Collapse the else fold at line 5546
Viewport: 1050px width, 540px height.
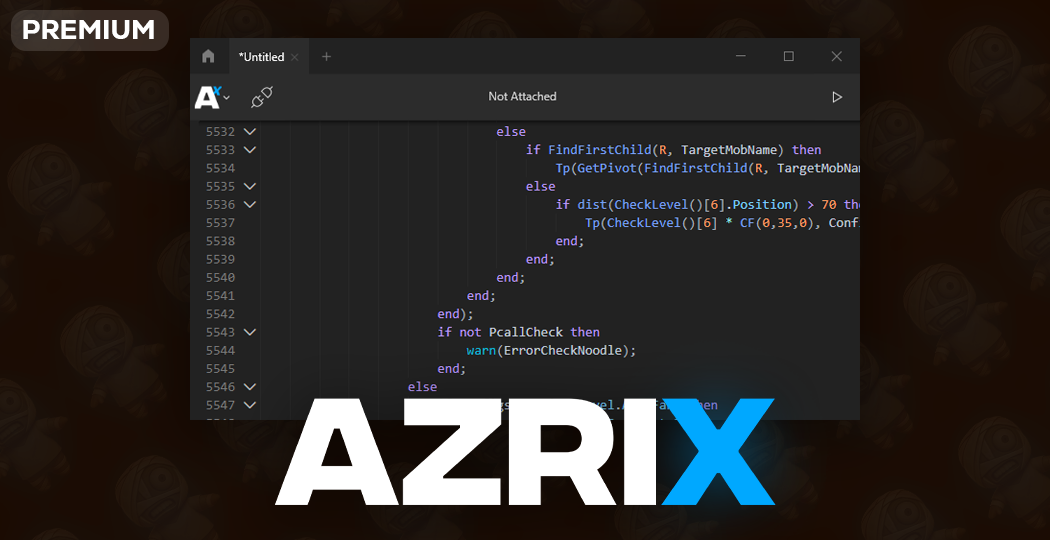pyautogui.click(x=249, y=386)
